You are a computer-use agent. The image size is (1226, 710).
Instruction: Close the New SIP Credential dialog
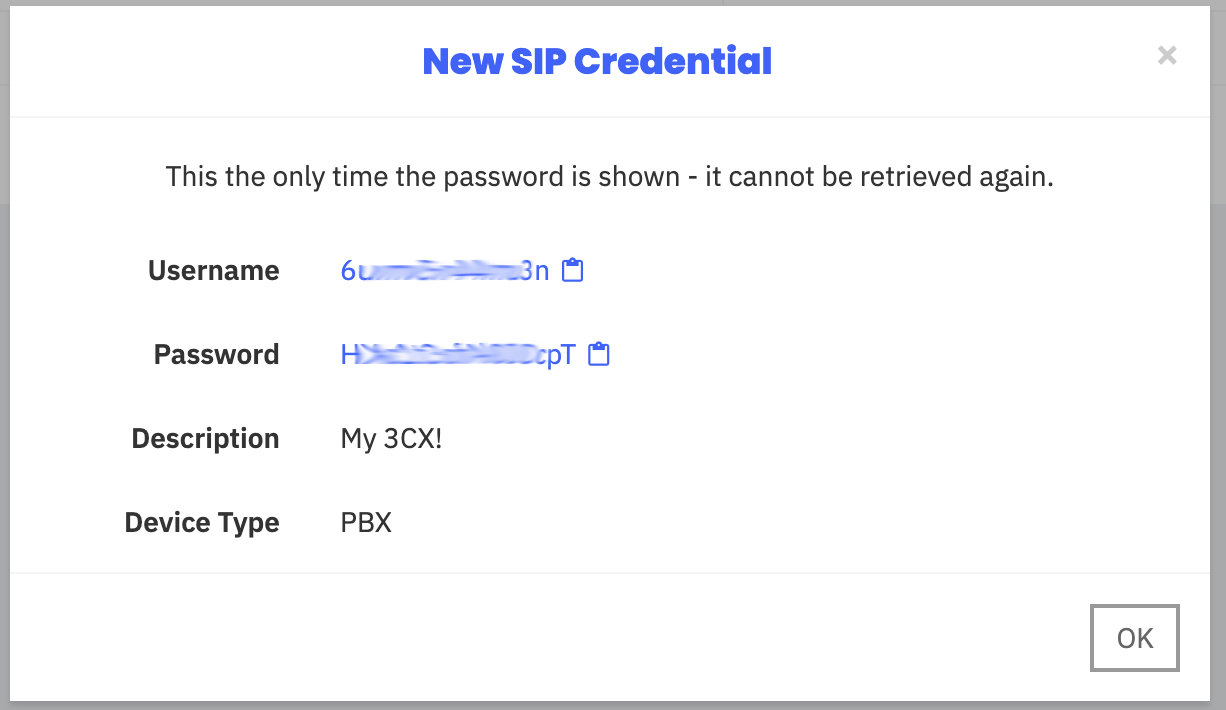click(1167, 56)
